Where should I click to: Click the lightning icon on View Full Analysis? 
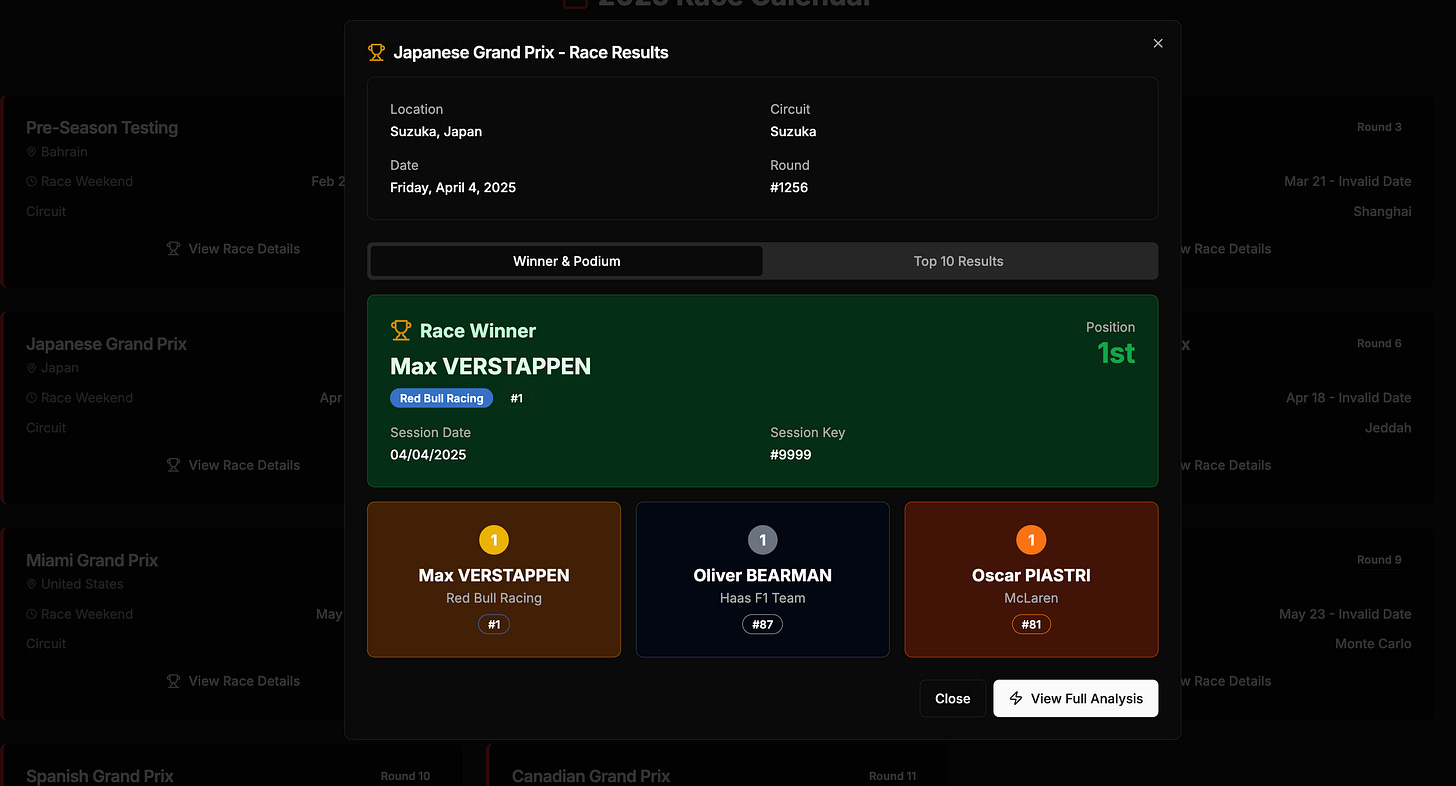coord(1016,698)
